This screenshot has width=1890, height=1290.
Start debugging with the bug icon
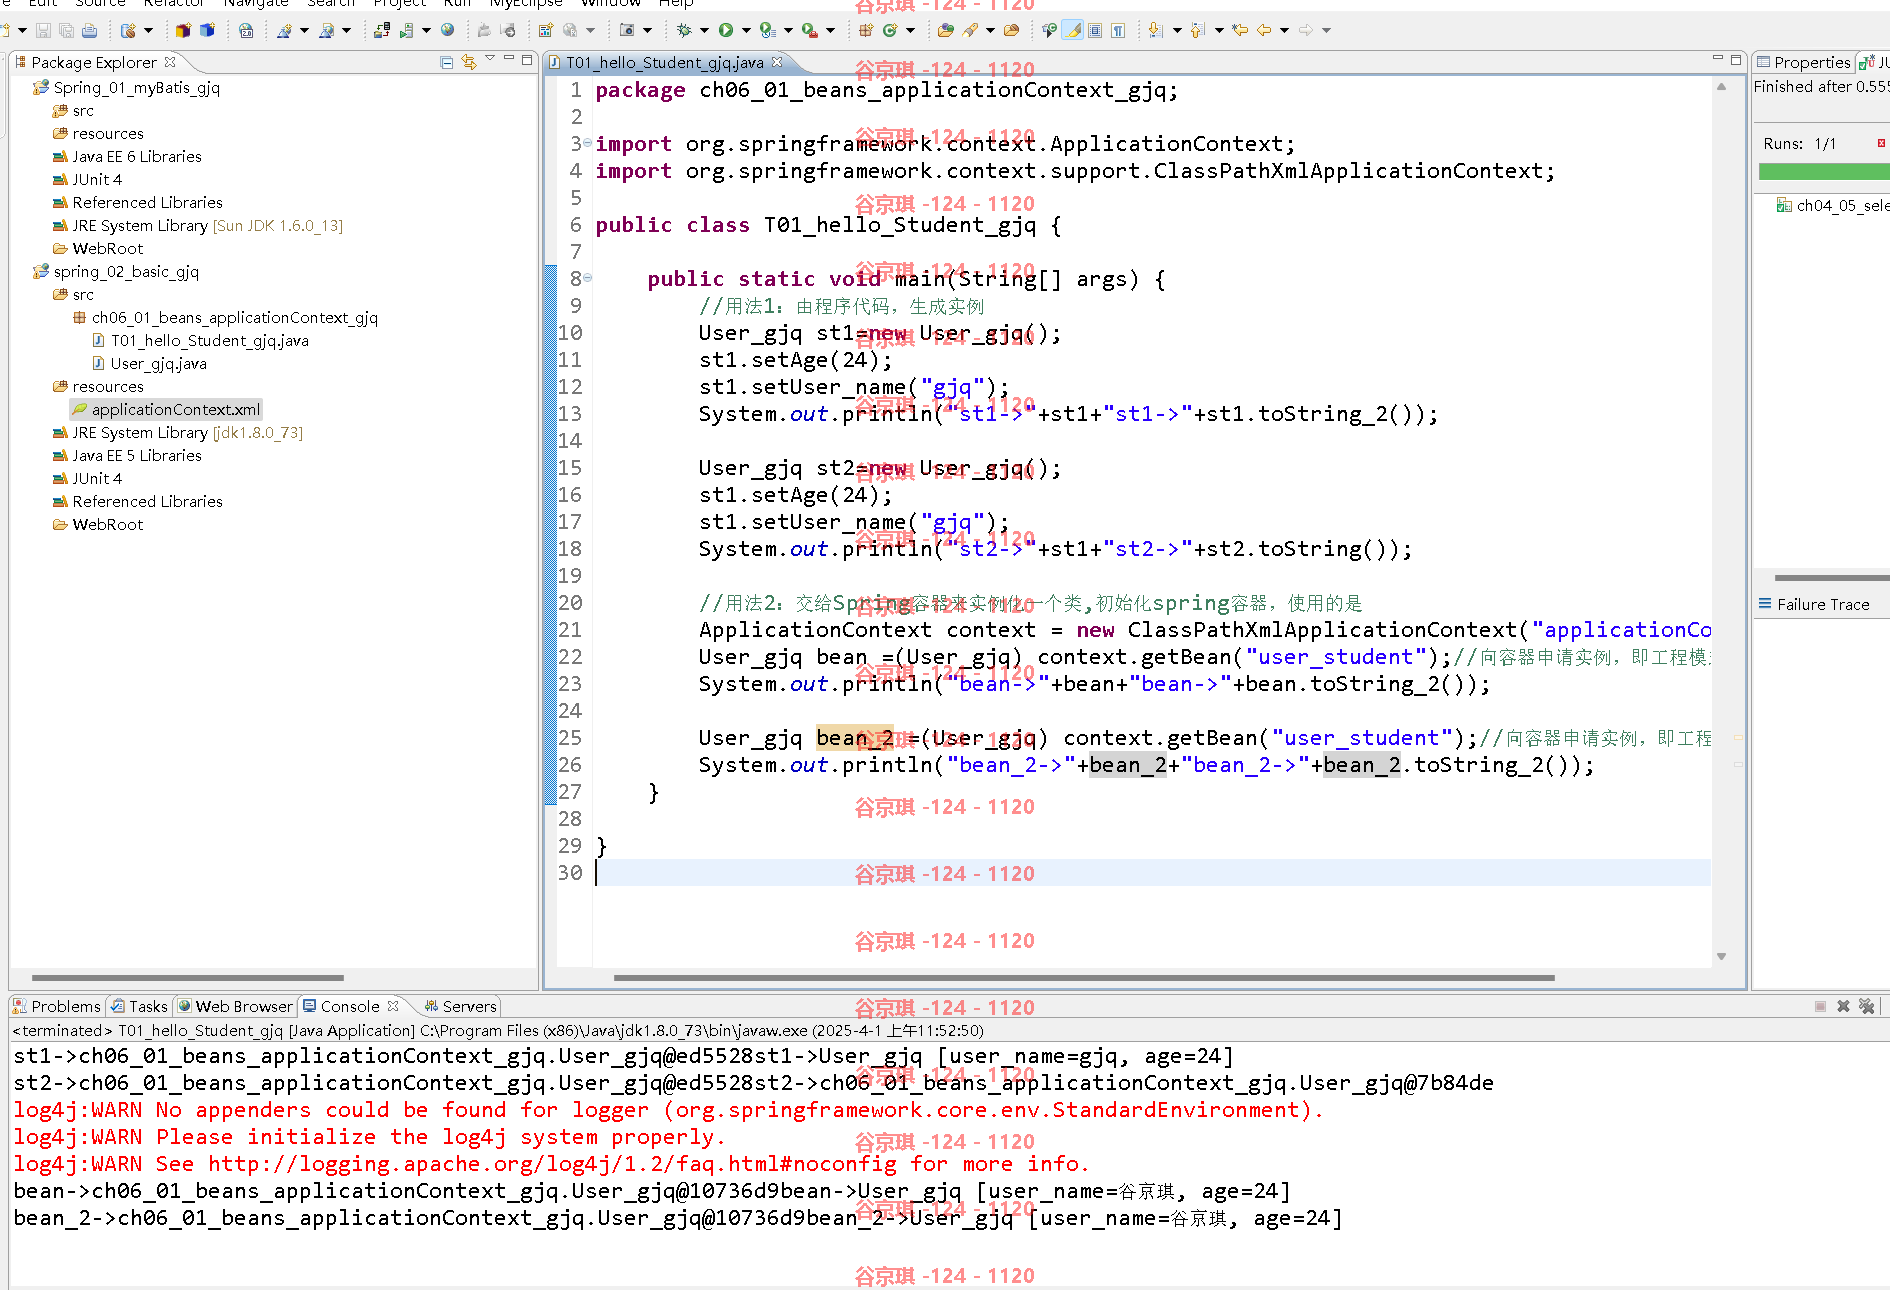tap(684, 31)
